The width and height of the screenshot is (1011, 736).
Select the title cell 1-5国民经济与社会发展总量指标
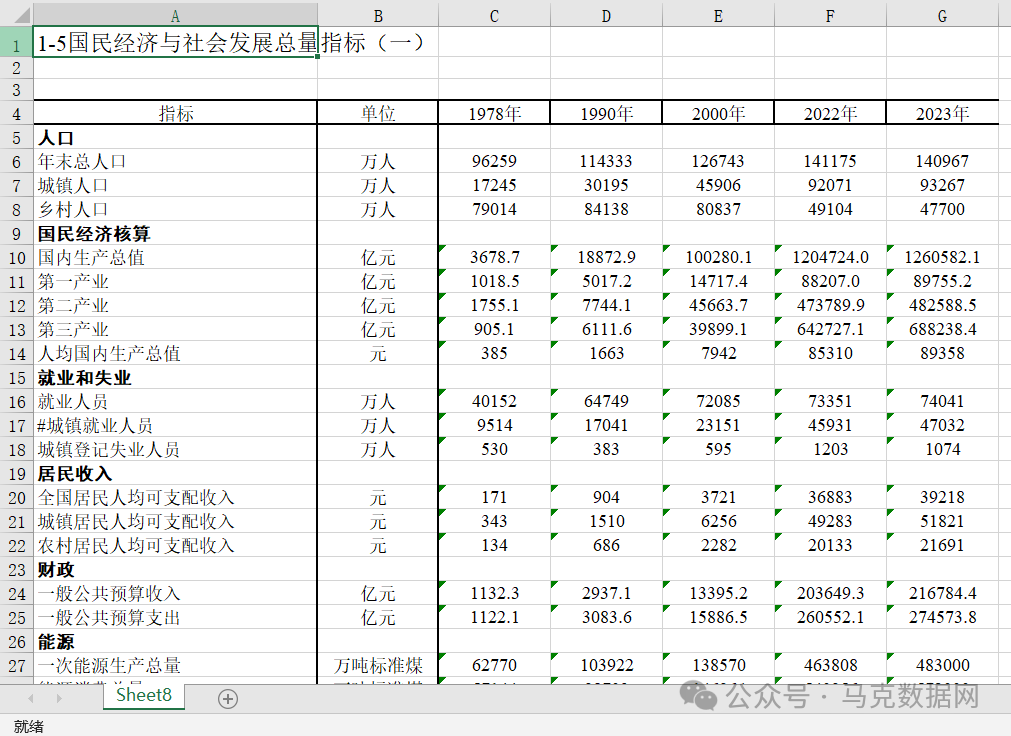coord(175,44)
